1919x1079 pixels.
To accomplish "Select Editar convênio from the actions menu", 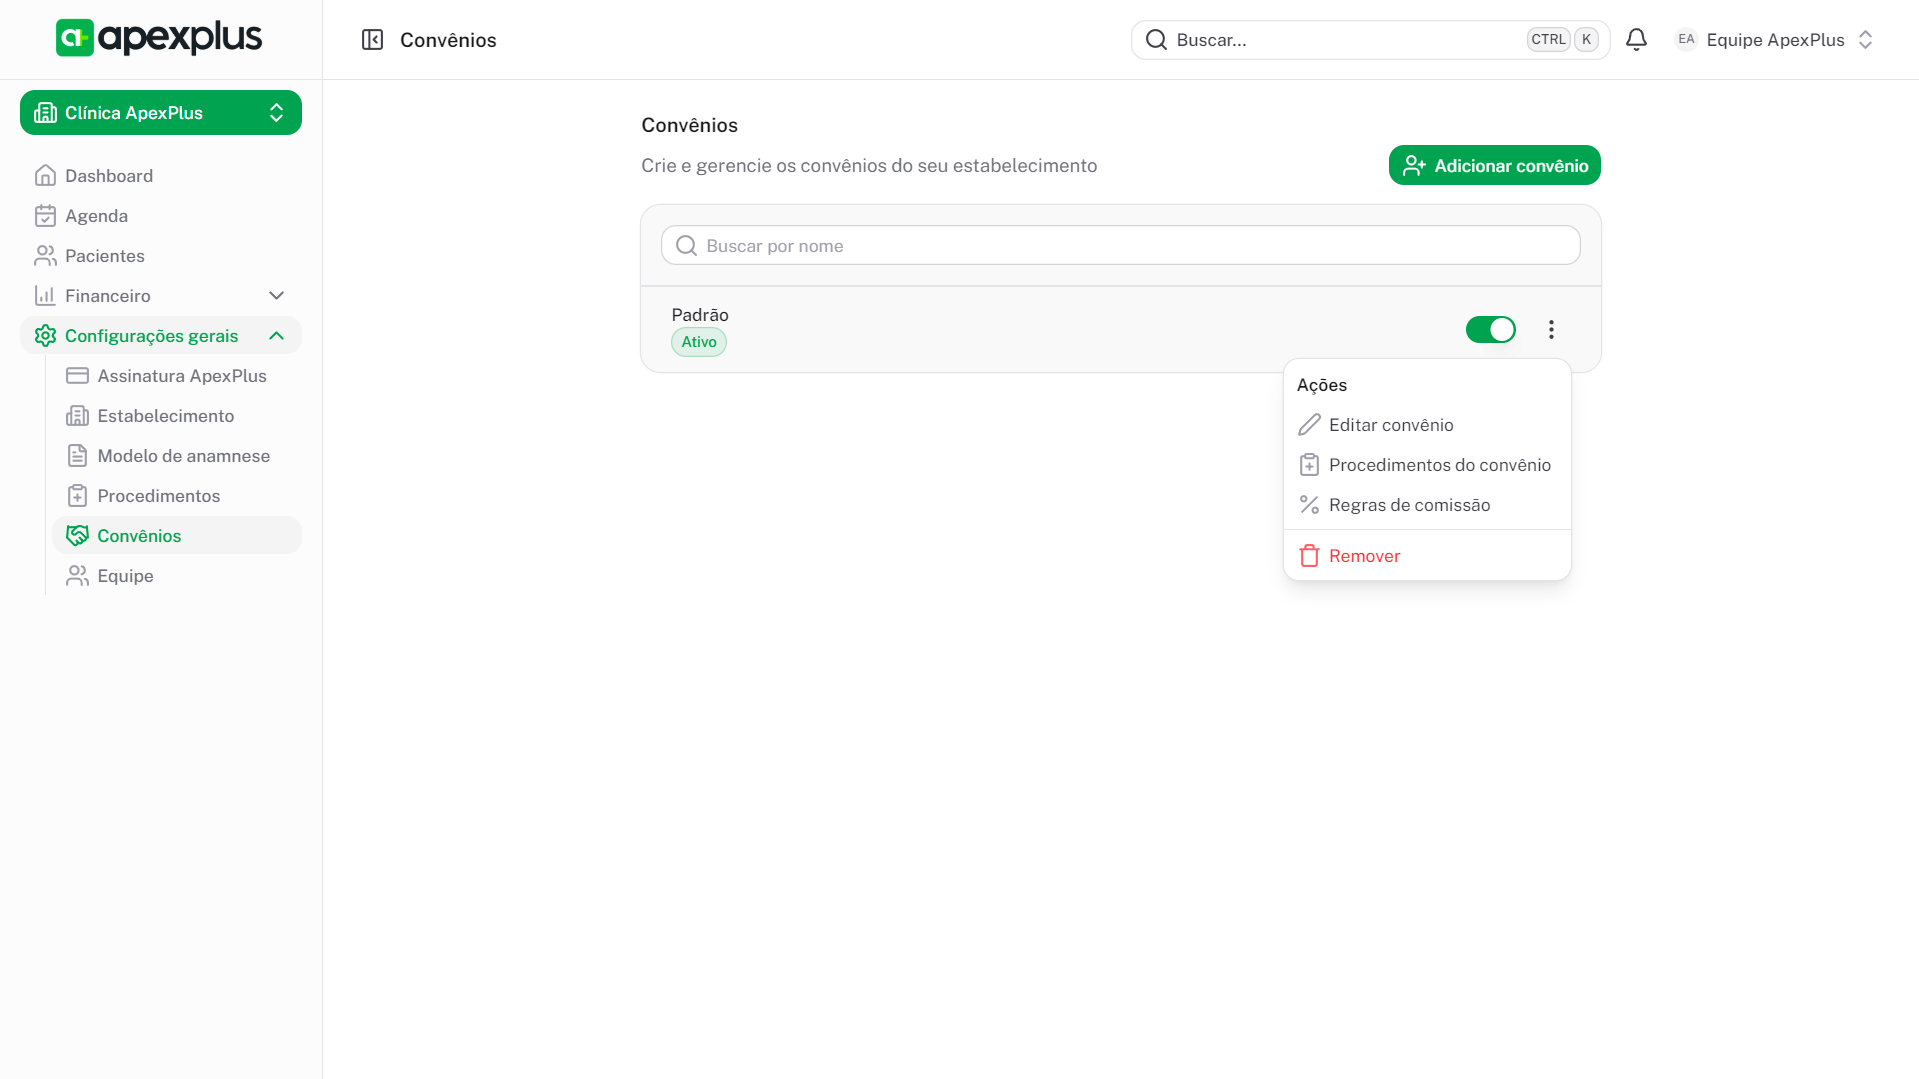I will click(1390, 425).
